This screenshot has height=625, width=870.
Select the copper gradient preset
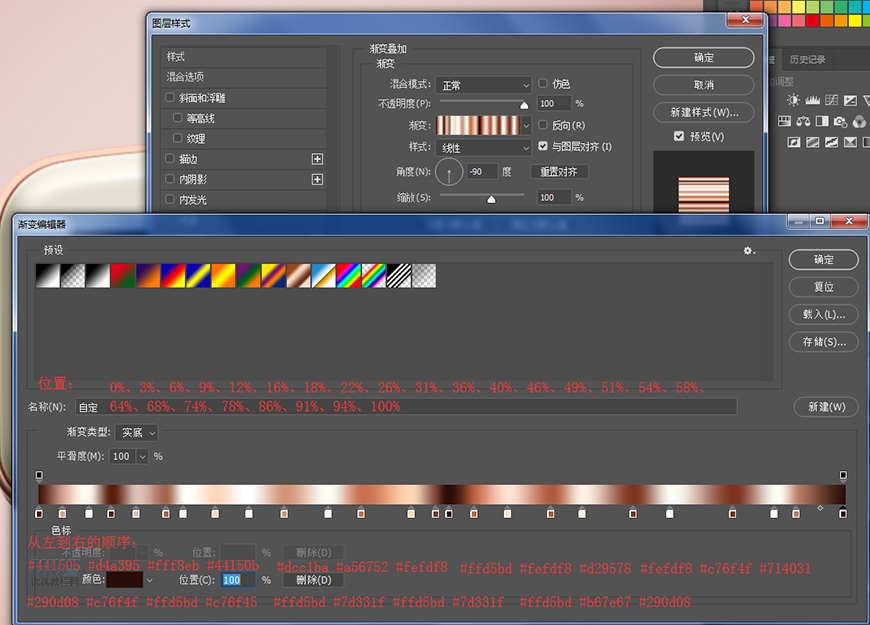click(x=298, y=275)
